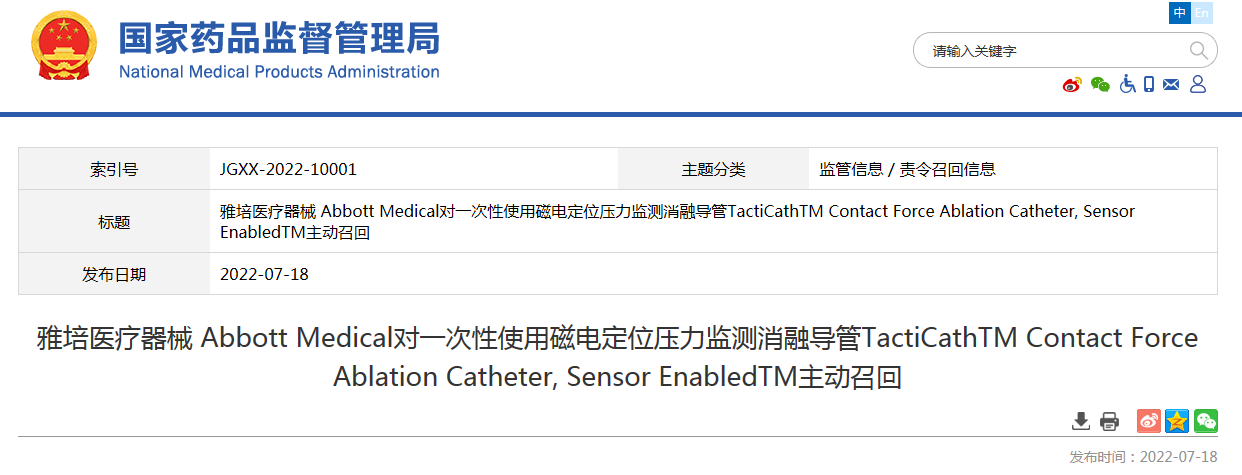Open the header mail envelope icon

click(x=1171, y=85)
